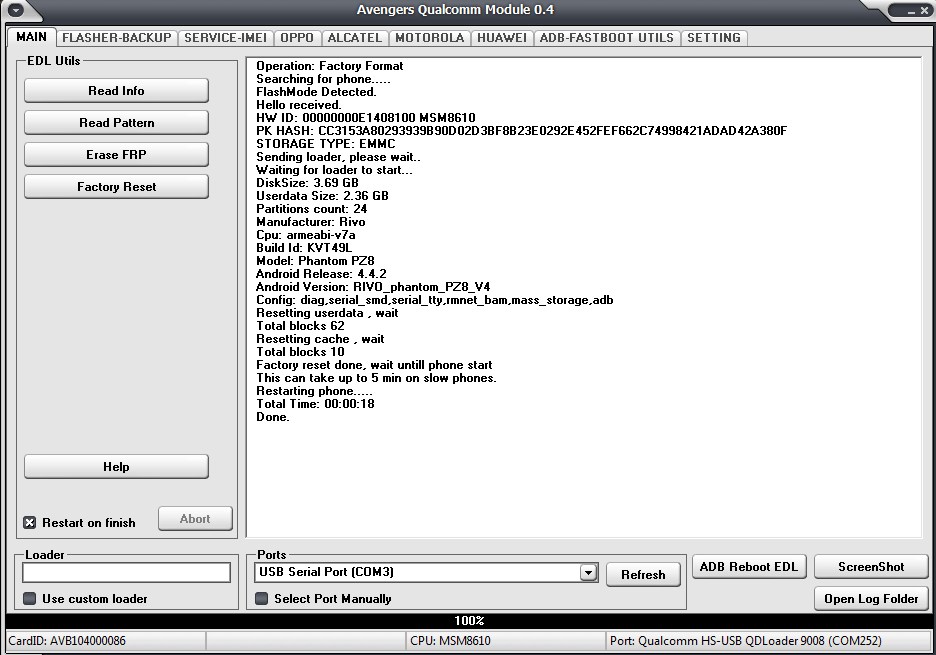This screenshot has width=936, height=655.
Task: Go to the HUAWEI tab
Action: coord(501,38)
